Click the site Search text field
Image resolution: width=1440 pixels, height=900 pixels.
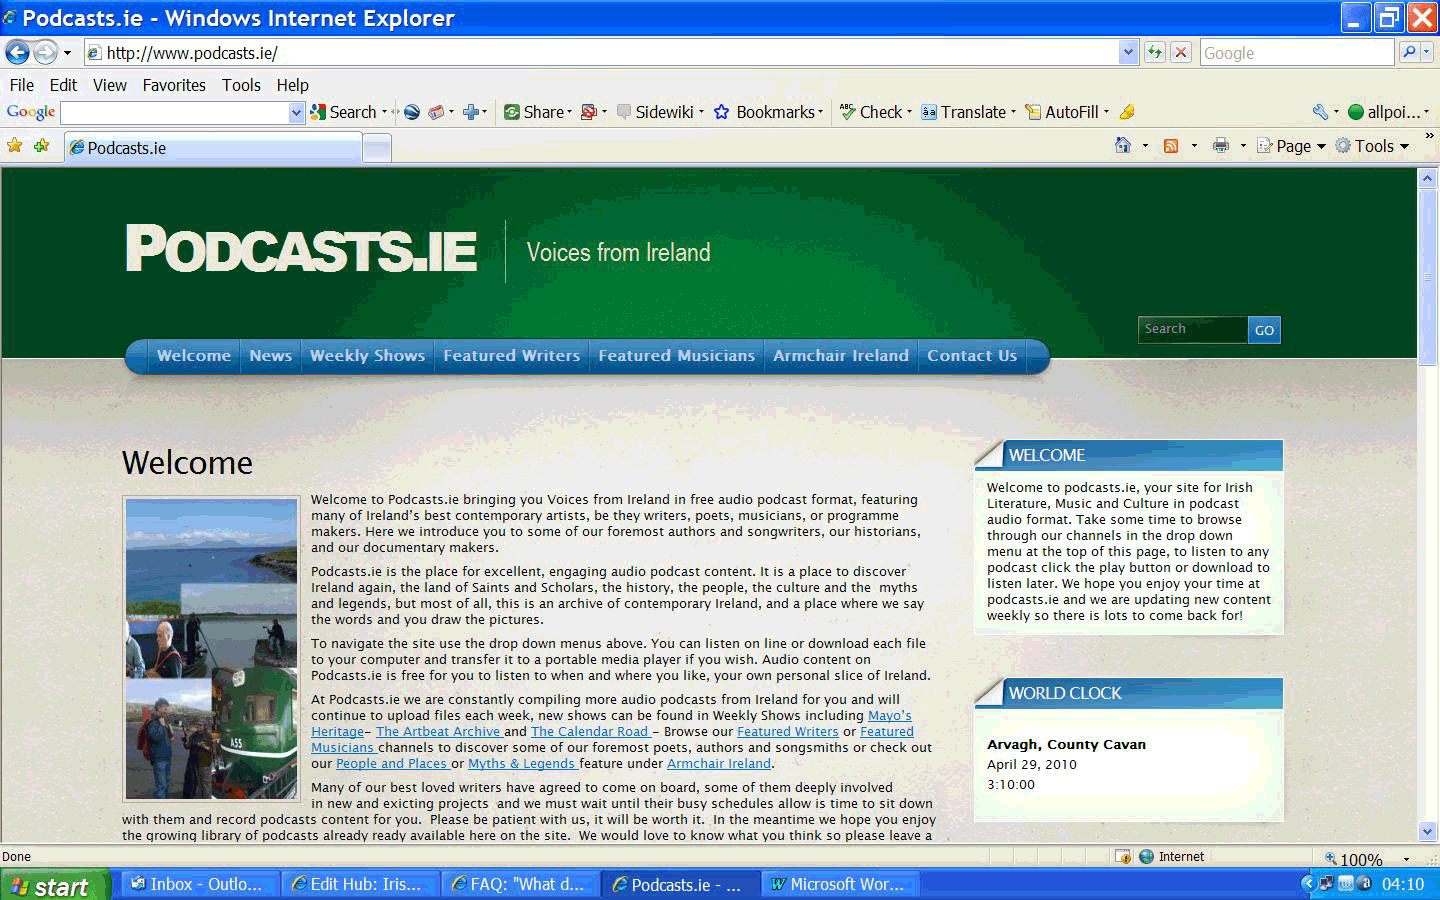(1193, 329)
